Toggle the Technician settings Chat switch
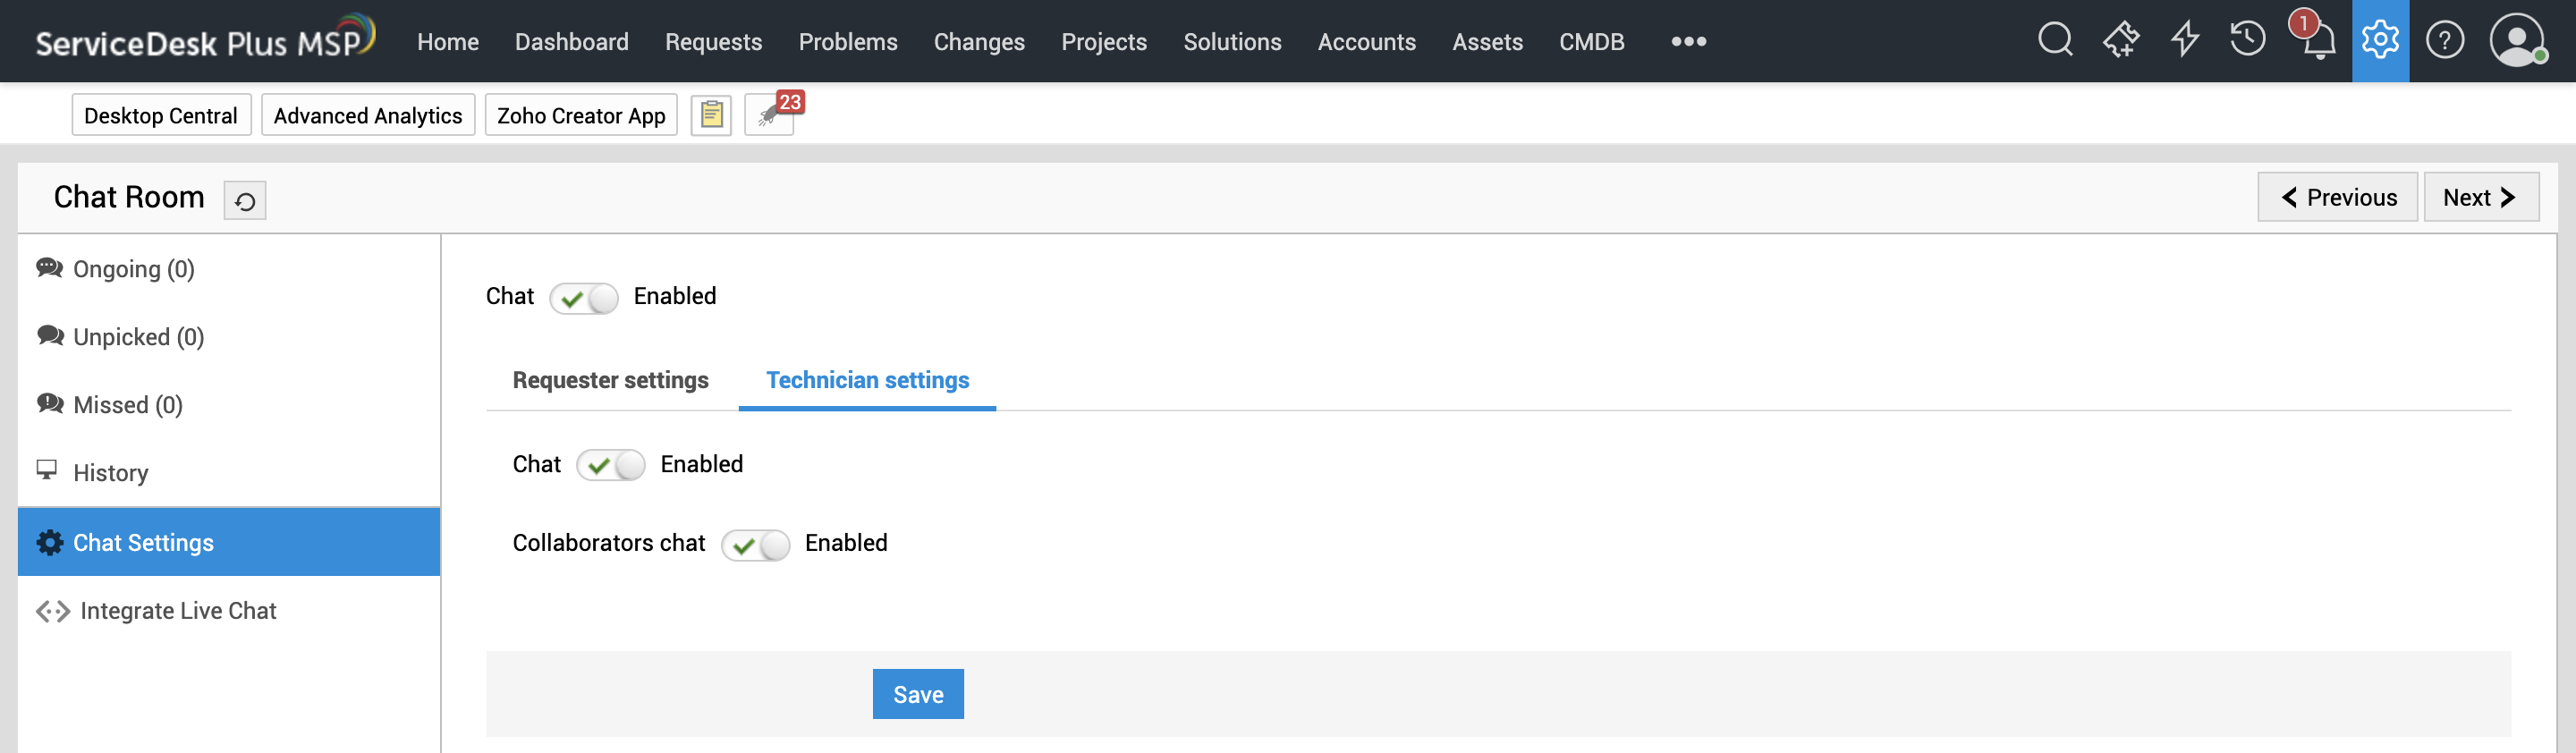 pyautogui.click(x=611, y=466)
